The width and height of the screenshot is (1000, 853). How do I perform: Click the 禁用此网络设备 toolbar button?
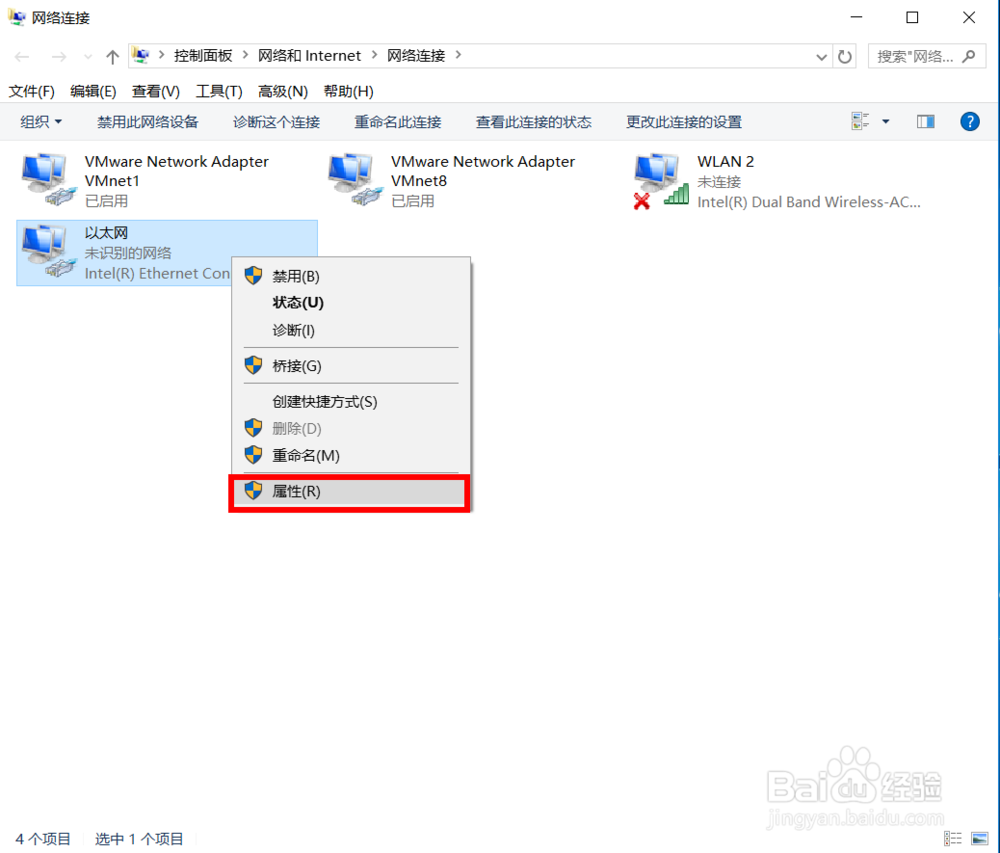point(147,122)
